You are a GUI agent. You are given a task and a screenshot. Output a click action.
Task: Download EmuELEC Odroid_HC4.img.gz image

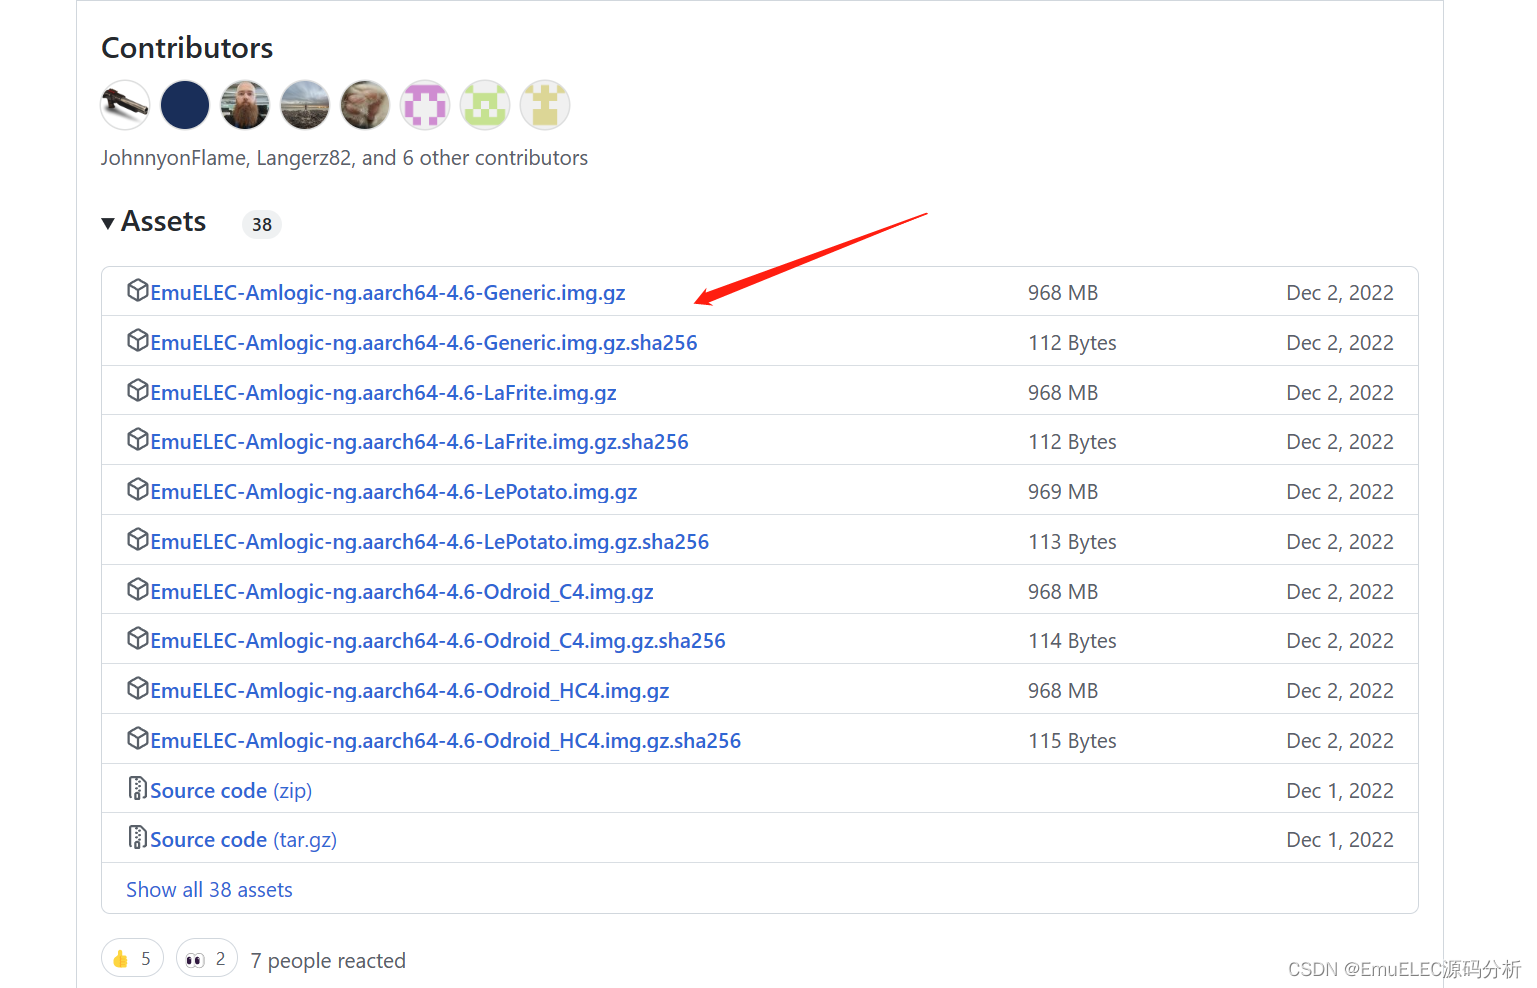(x=410, y=691)
